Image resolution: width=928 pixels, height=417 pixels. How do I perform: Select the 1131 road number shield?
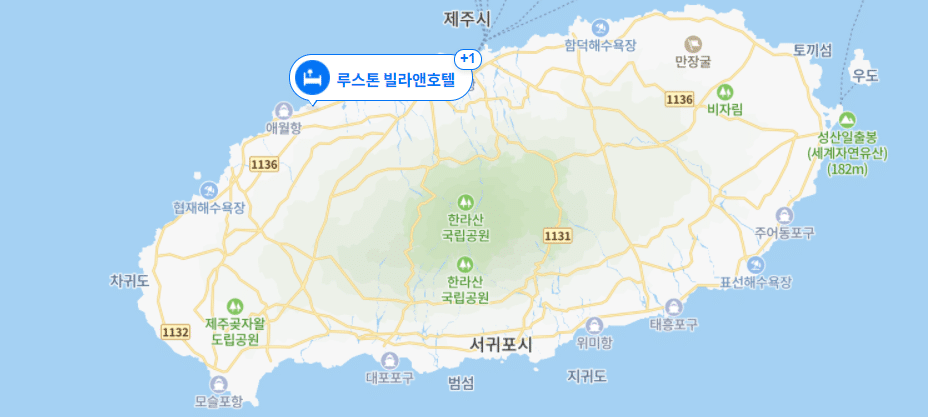(x=557, y=237)
